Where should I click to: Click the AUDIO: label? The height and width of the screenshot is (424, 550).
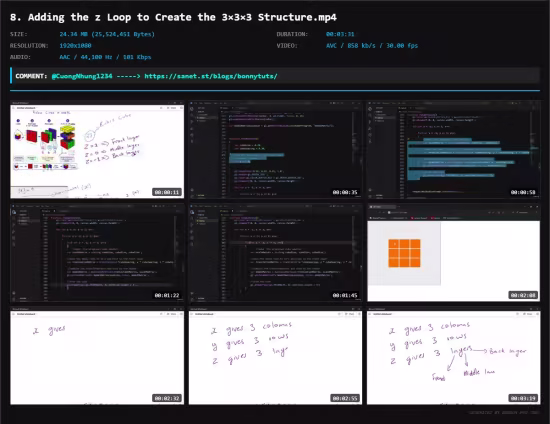coord(20,57)
